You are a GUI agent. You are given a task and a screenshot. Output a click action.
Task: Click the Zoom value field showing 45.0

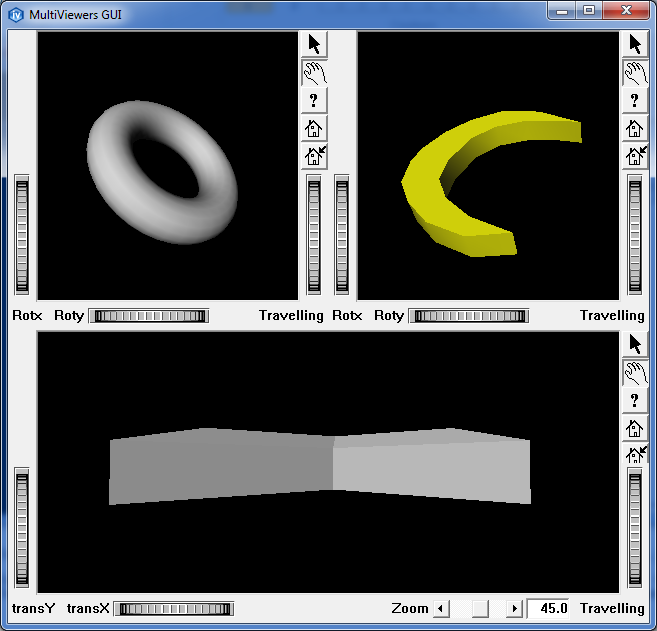click(x=551, y=609)
